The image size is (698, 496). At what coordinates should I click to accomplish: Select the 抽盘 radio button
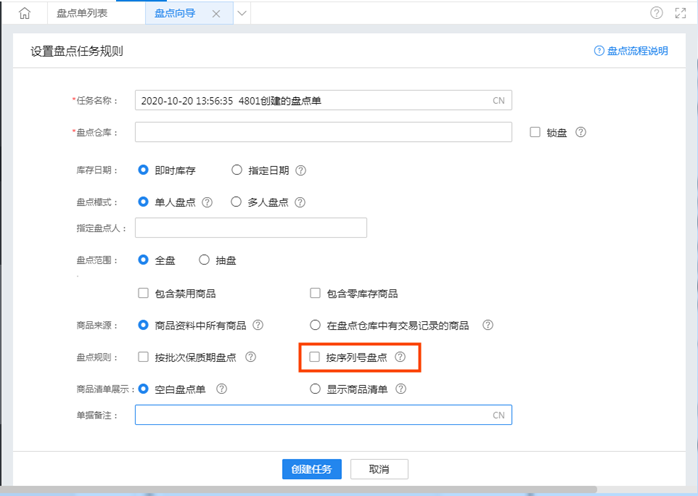(204, 260)
